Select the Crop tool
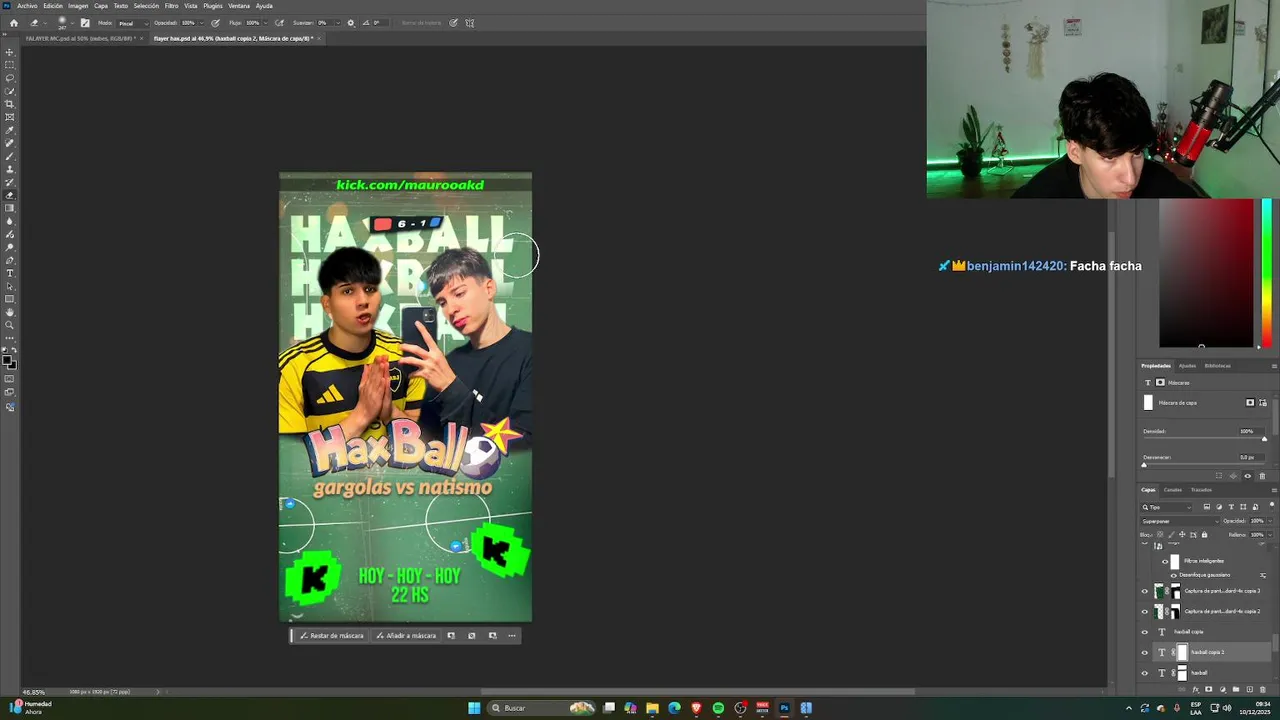This screenshot has width=1280, height=720. tap(10, 104)
